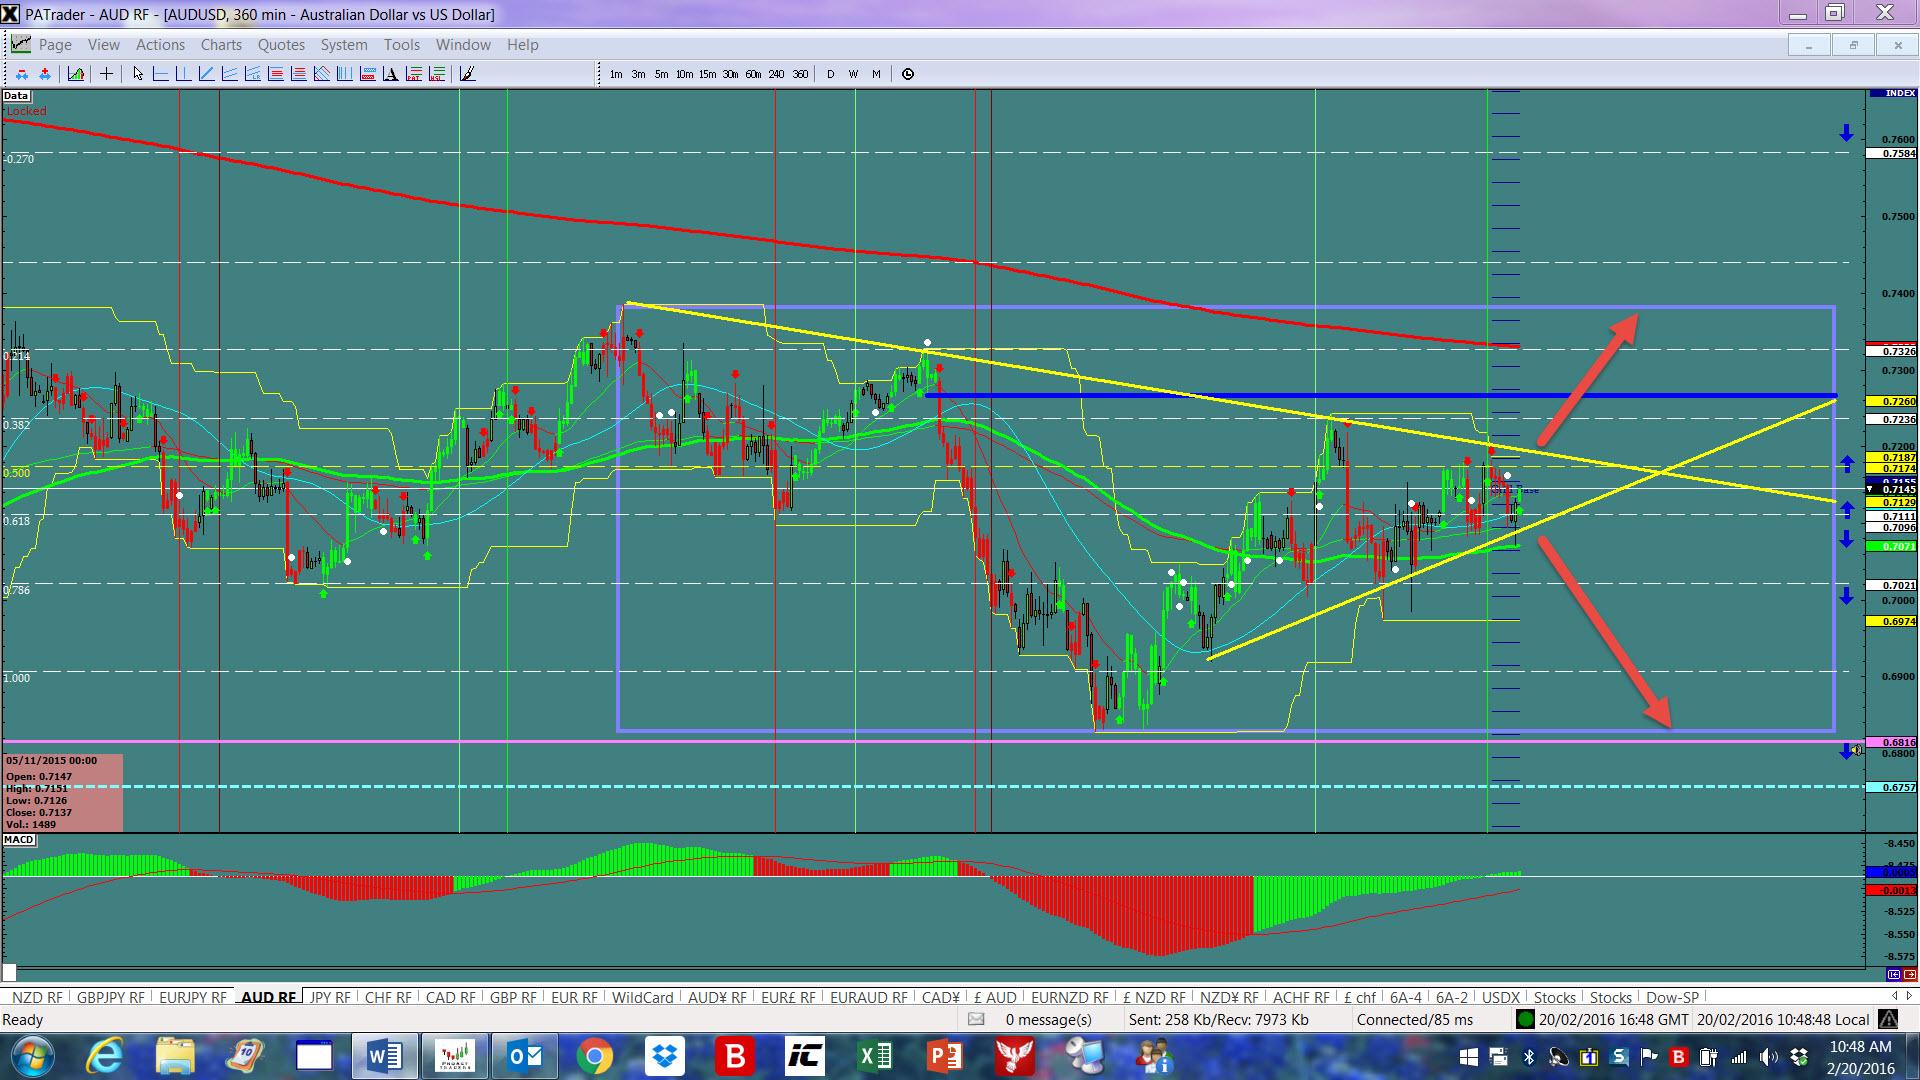
Task: Switch to the Dow-SP tab
Action: (1672, 997)
